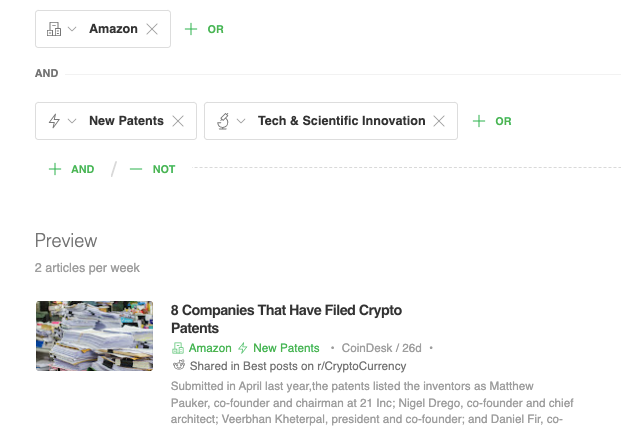Click the plus icon next to AND

(55, 170)
